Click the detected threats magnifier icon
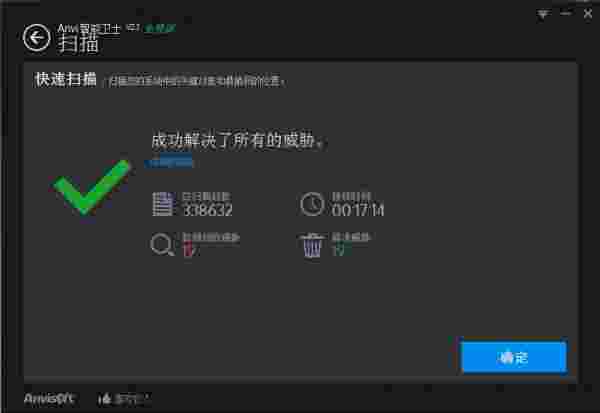 pos(162,245)
